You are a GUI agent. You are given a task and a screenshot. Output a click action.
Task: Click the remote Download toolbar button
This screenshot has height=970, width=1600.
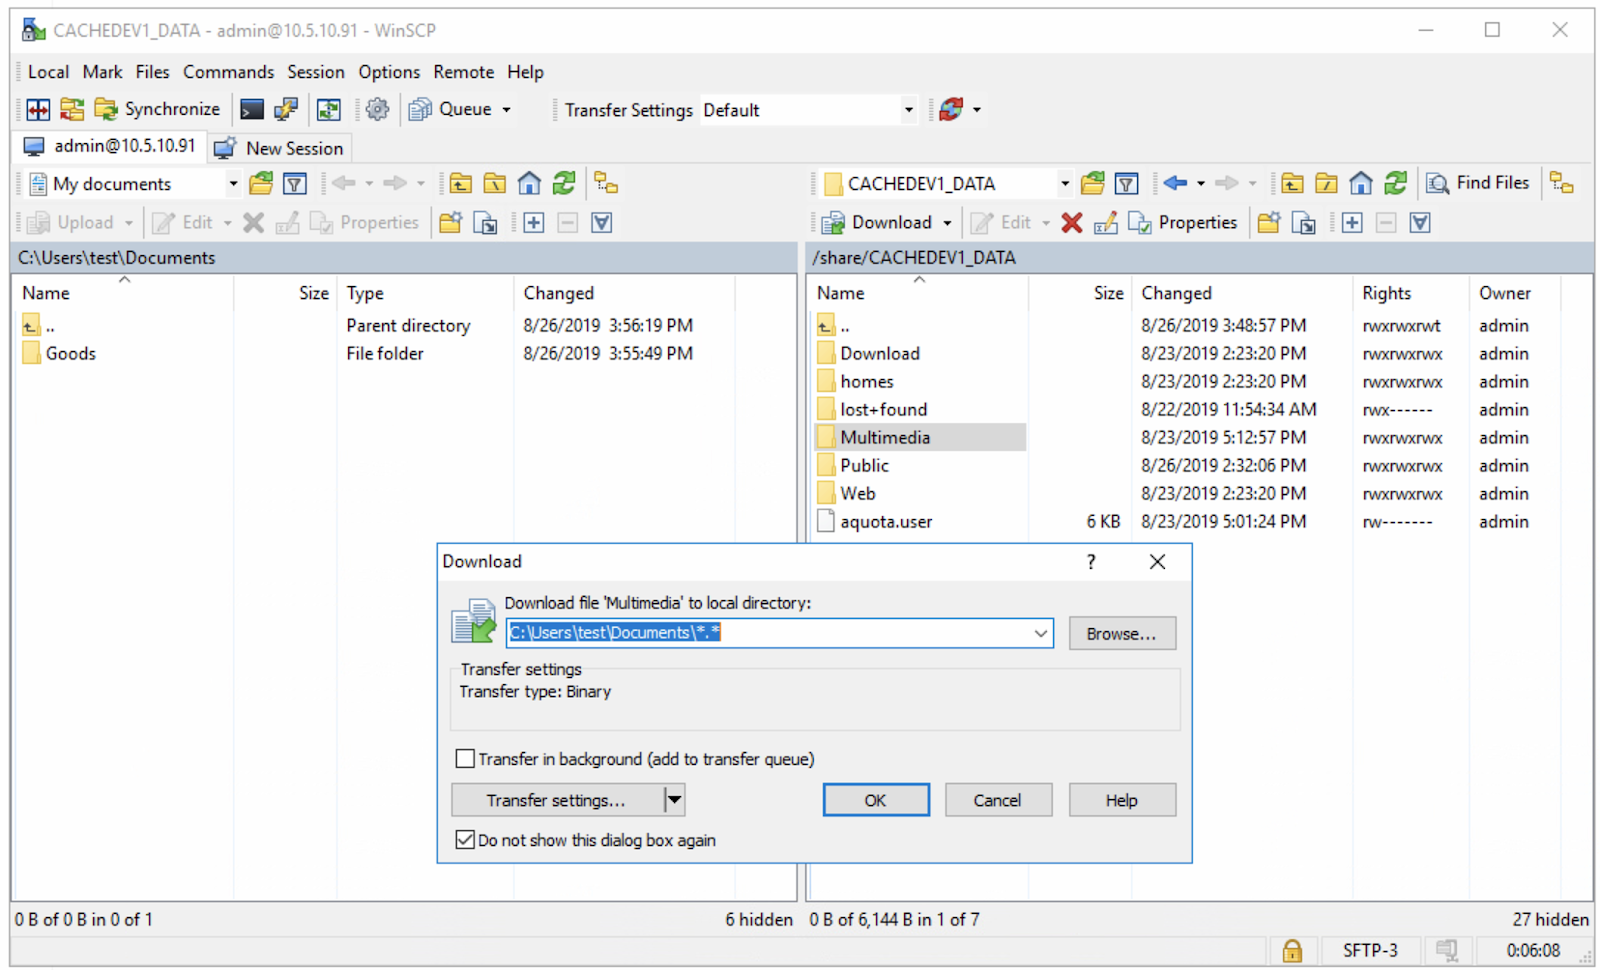click(x=878, y=222)
